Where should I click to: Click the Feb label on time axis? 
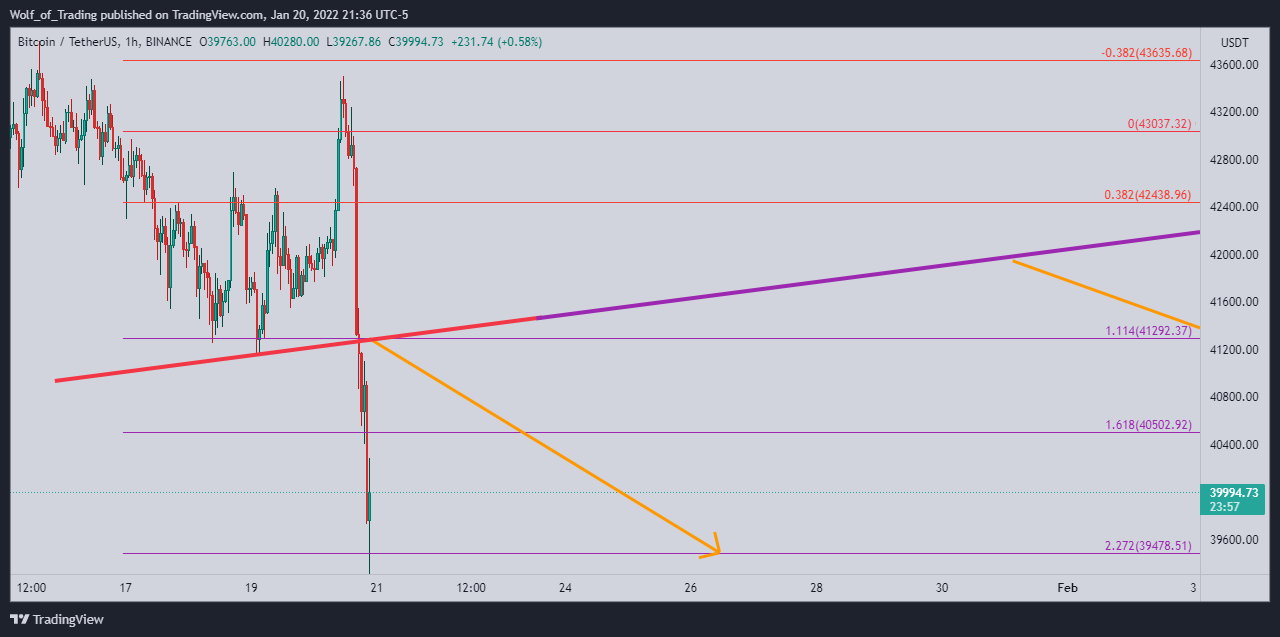pos(1067,588)
